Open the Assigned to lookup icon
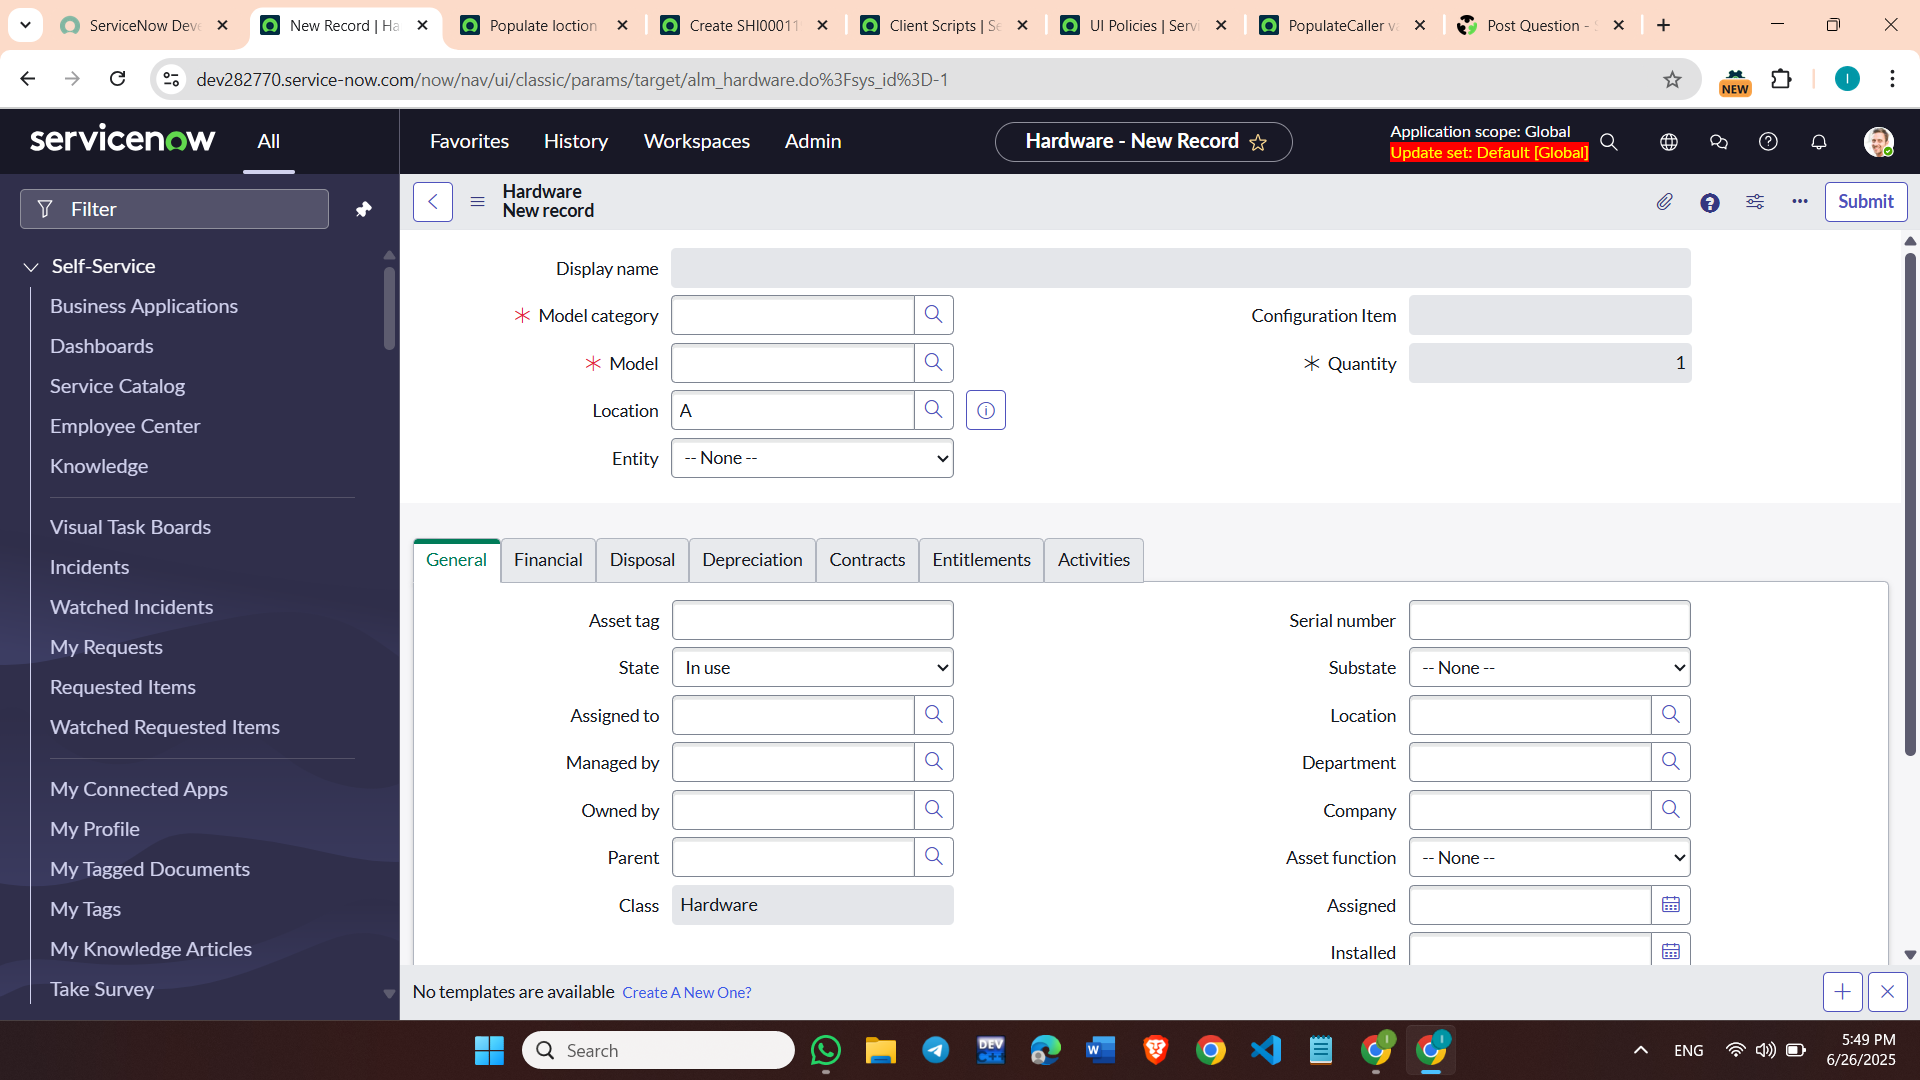The image size is (1920, 1080). click(933, 715)
